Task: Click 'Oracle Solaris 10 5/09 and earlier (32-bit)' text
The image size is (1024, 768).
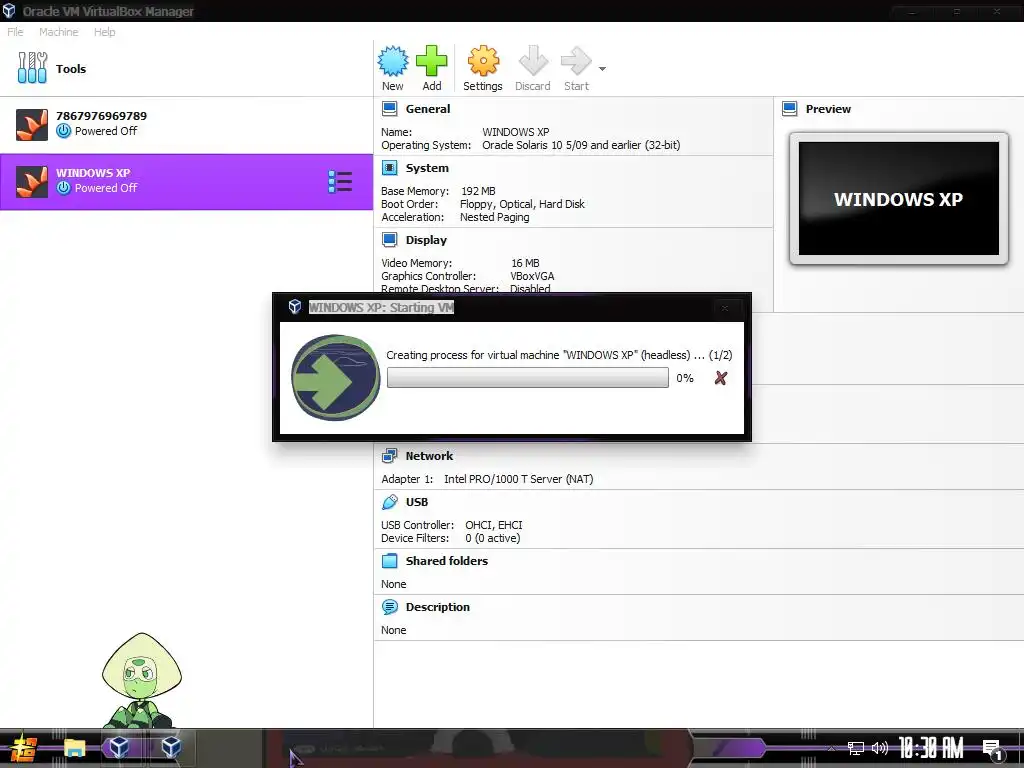Action: [x=581, y=145]
